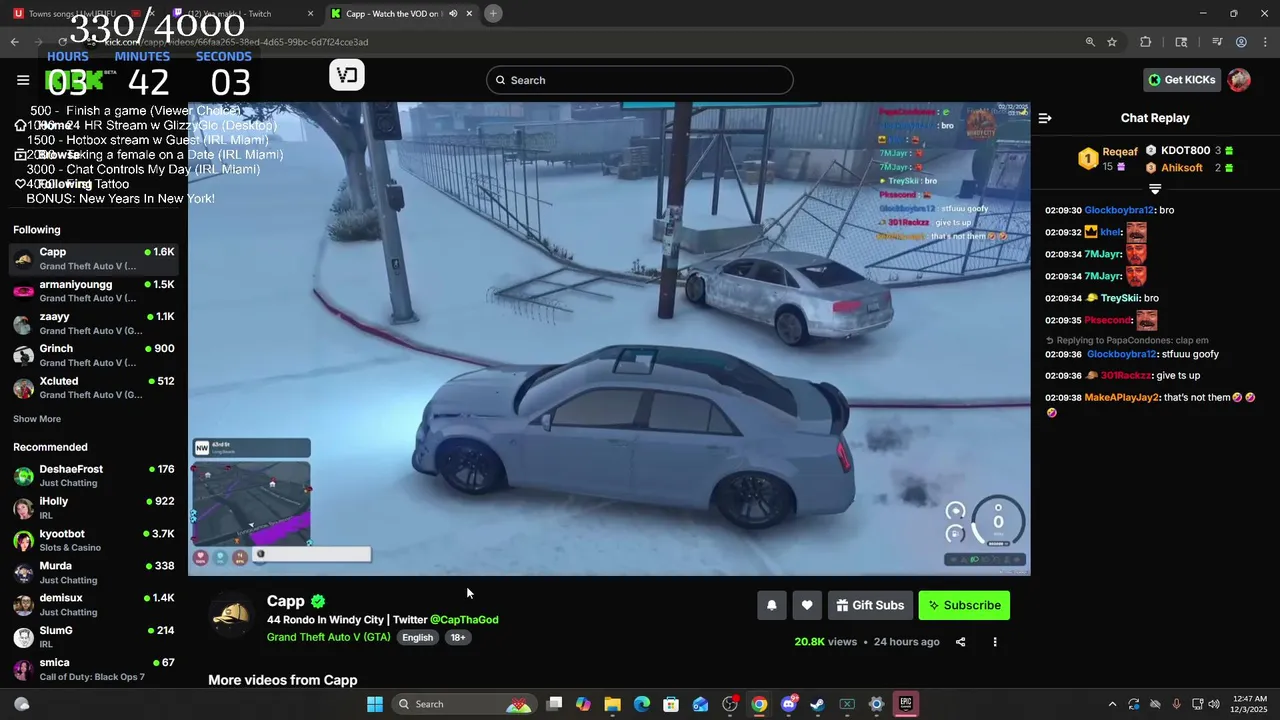The height and width of the screenshot is (720, 1280).
Task: Collapse the Chat Replay panel icon
Action: (x=1045, y=118)
